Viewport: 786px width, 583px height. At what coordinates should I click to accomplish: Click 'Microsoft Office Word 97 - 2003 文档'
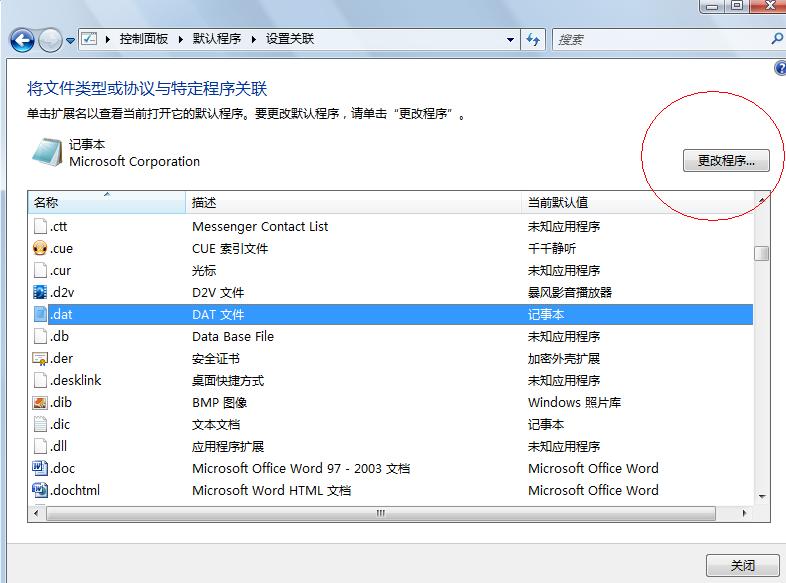point(301,468)
